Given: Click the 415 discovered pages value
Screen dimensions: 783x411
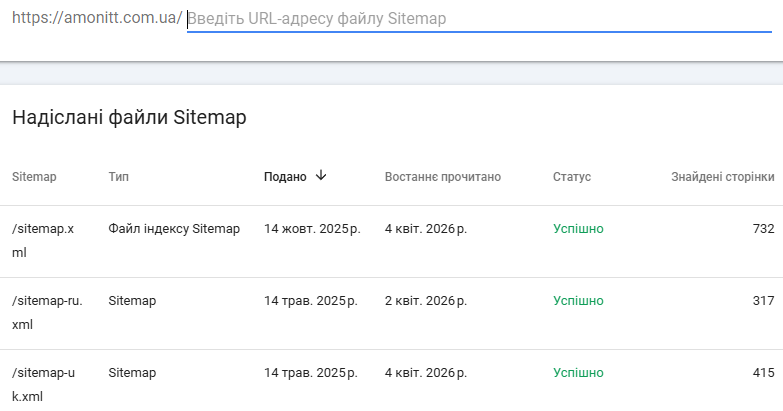Looking at the screenshot, I should (x=763, y=373).
